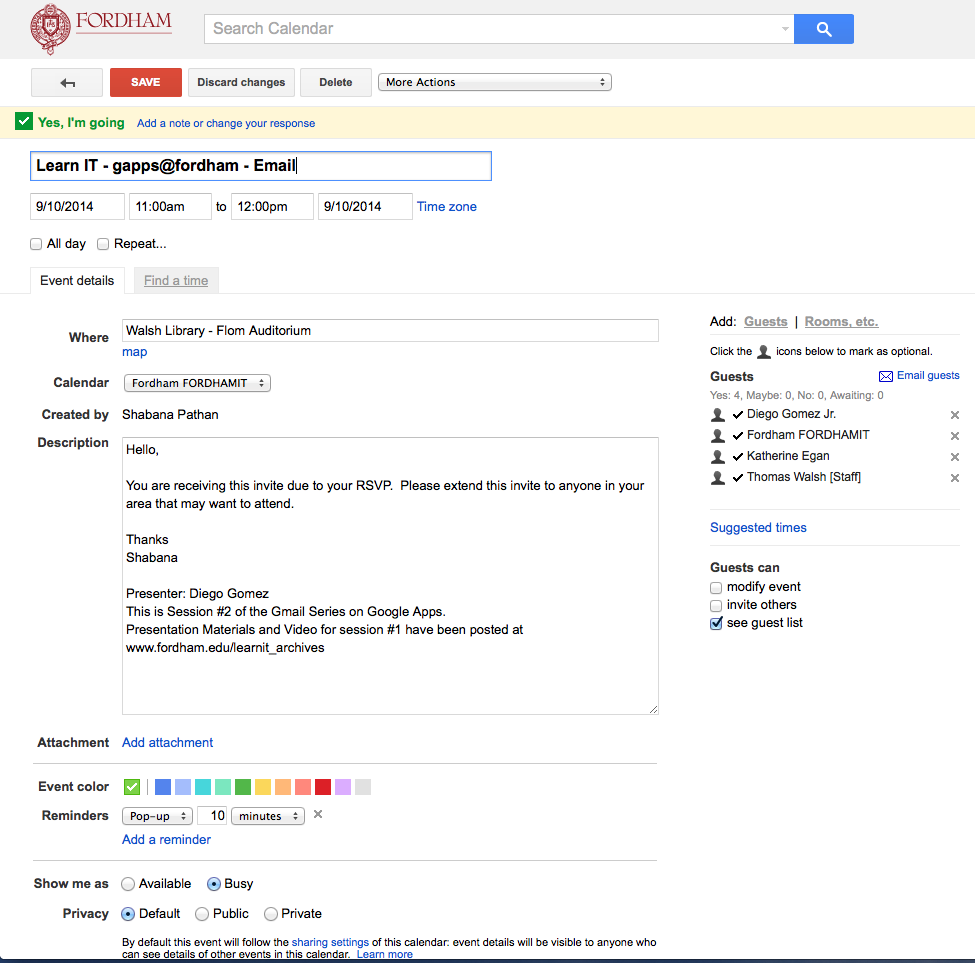Image resolution: width=975 pixels, height=963 pixels.
Task: Enable the Repeat checkbox
Action: click(103, 244)
